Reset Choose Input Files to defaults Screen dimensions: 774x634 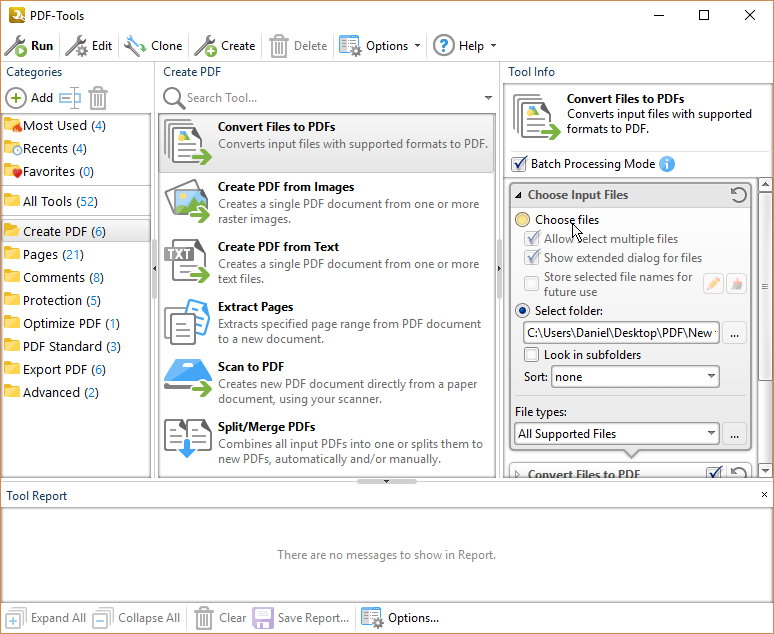tap(738, 195)
